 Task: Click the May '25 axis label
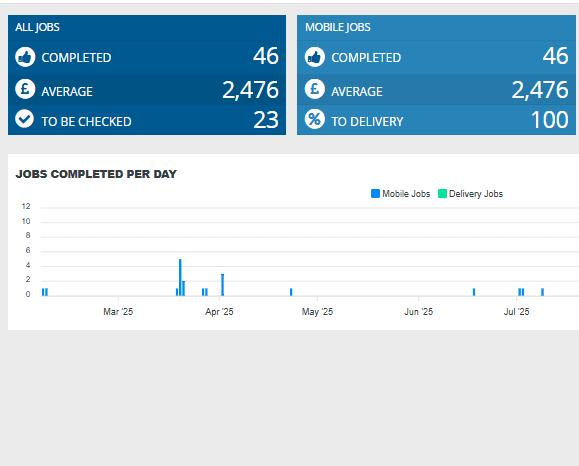pyautogui.click(x=317, y=312)
